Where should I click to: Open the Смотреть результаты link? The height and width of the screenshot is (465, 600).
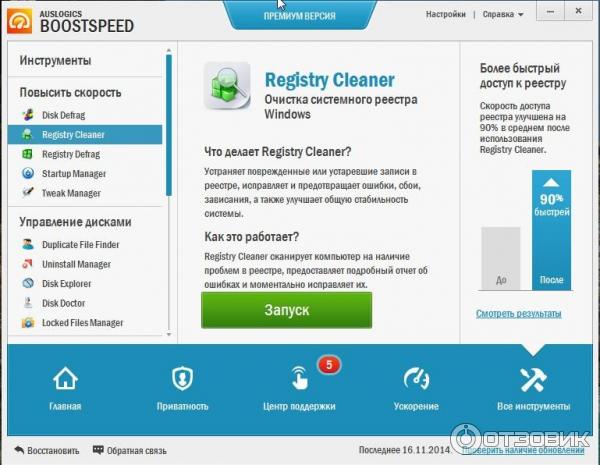[518, 314]
